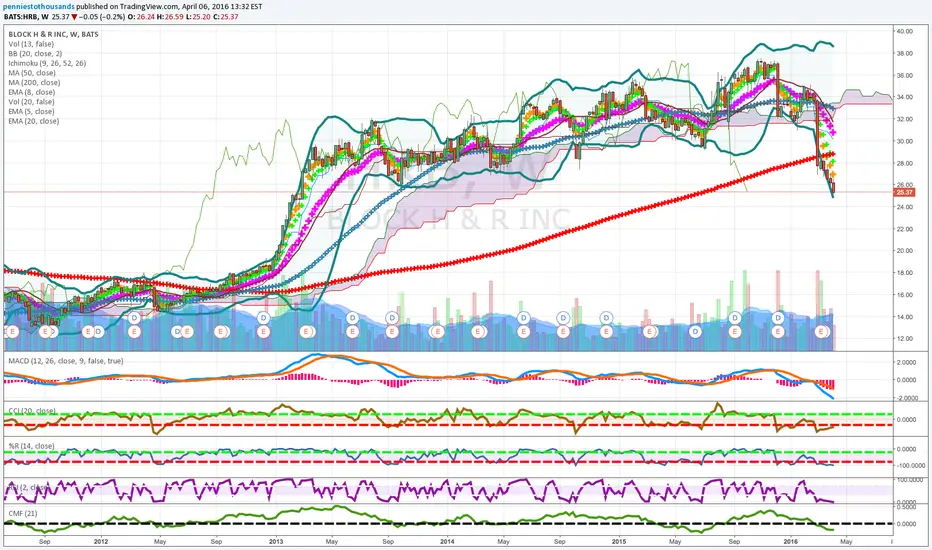Click the 2014 time axis label
The height and width of the screenshot is (550, 932).
(448, 542)
